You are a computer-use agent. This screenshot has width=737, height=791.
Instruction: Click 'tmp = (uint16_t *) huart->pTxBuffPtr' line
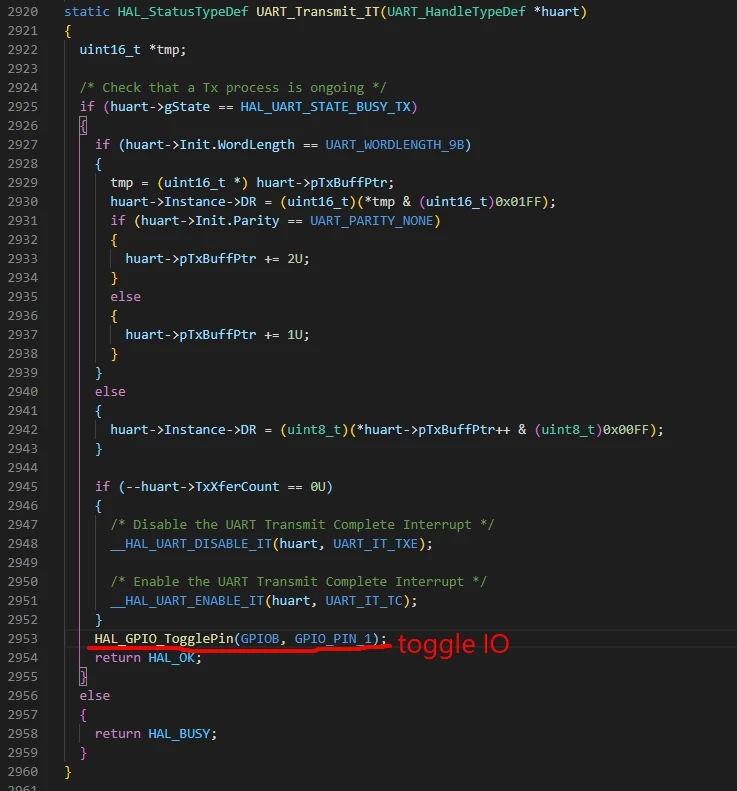tap(252, 183)
